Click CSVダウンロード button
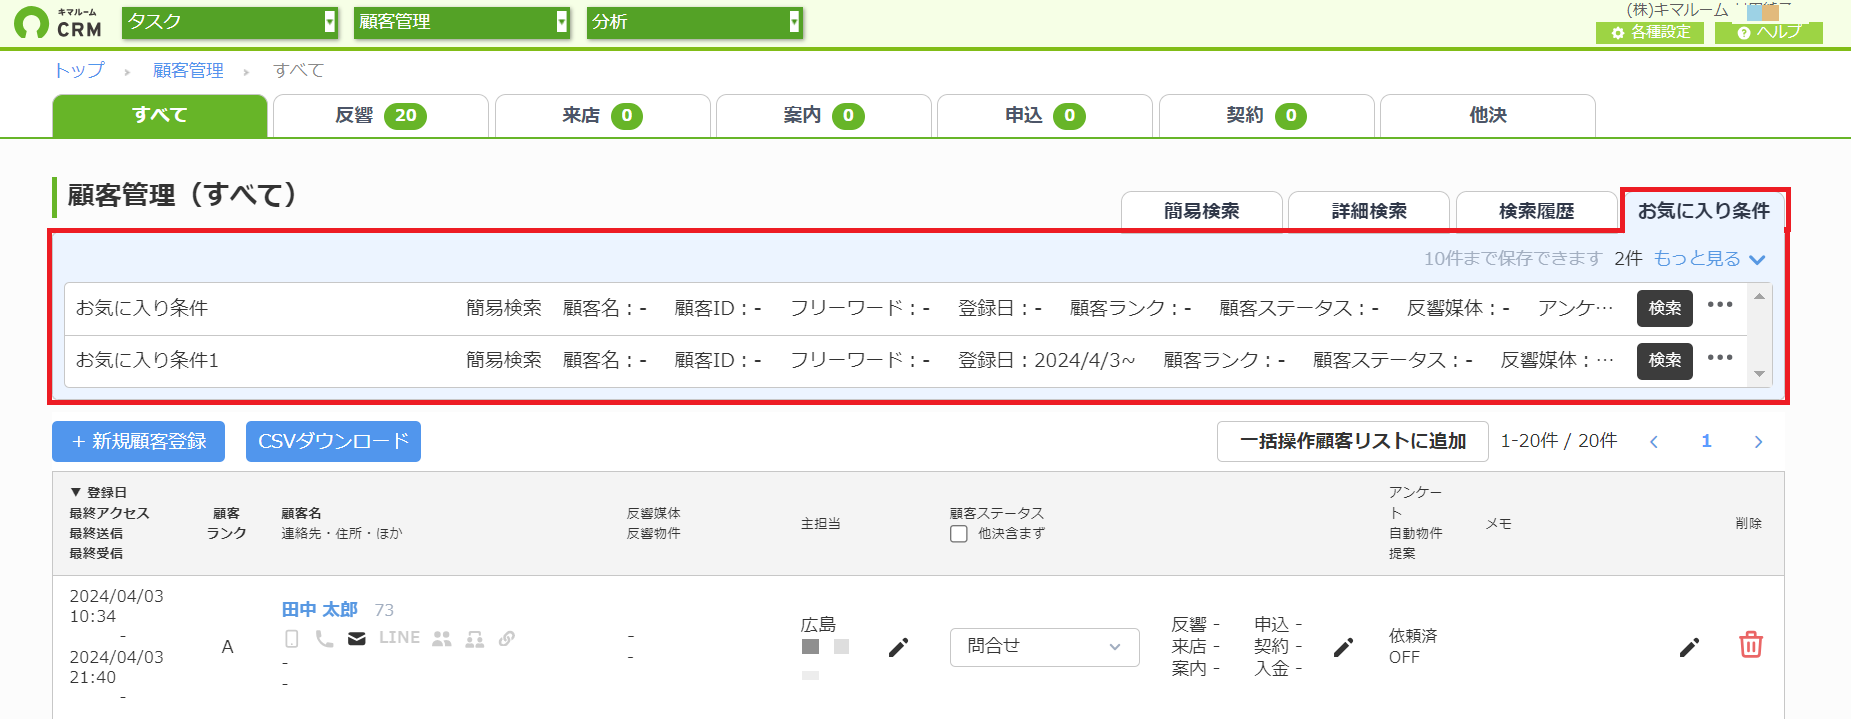The width and height of the screenshot is (1851, 719). [333, 441]
